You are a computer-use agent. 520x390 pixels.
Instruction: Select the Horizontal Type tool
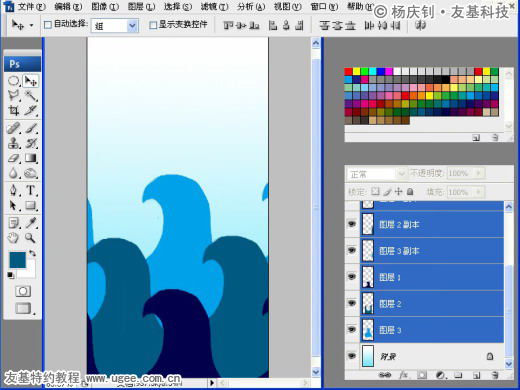[31, 190]
